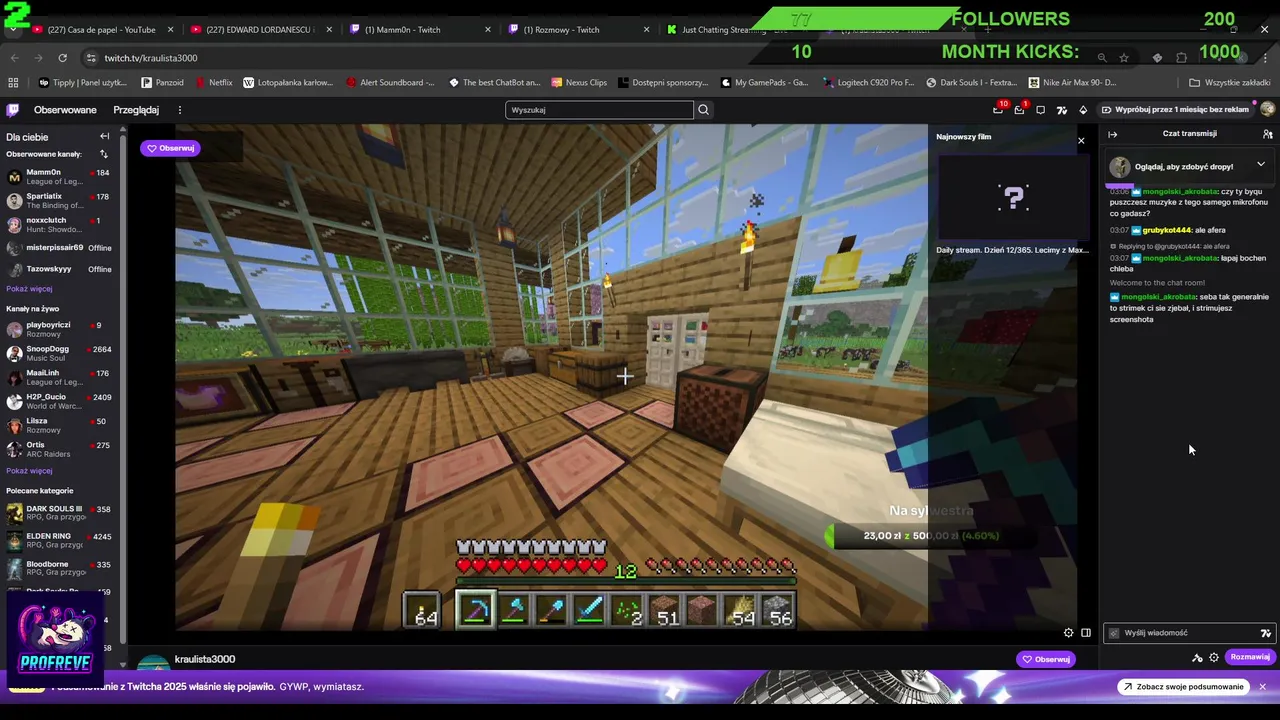The image size is (1280, 720).
Task: Collapse chat with the arrow icon
Action: (x=1112, y=134)
